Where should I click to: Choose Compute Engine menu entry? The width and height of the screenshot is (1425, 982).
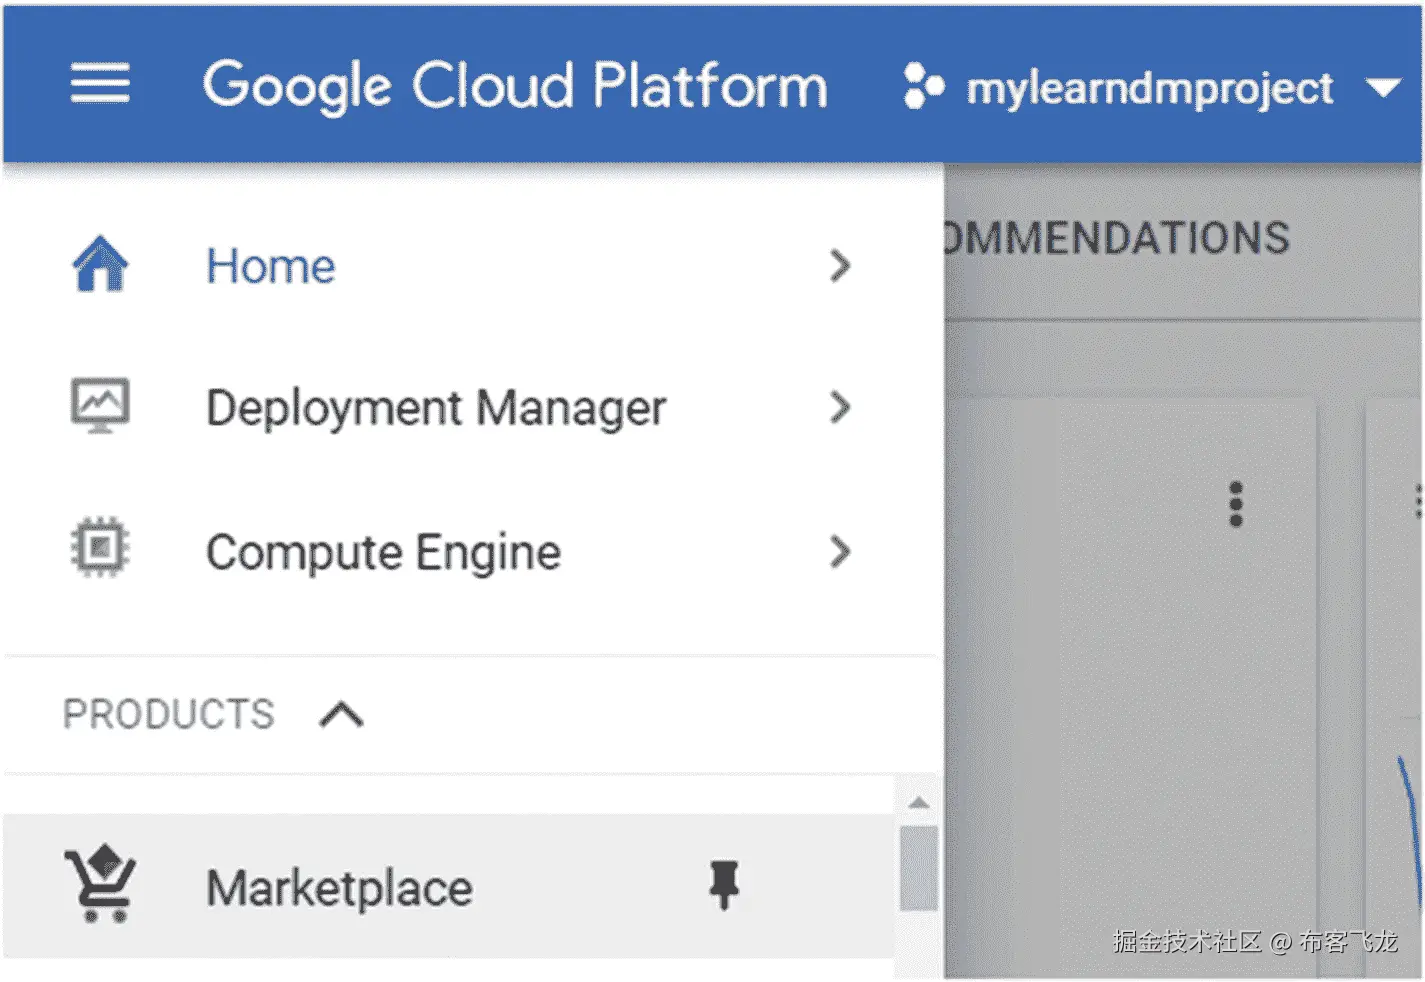(x=383, y=553)
